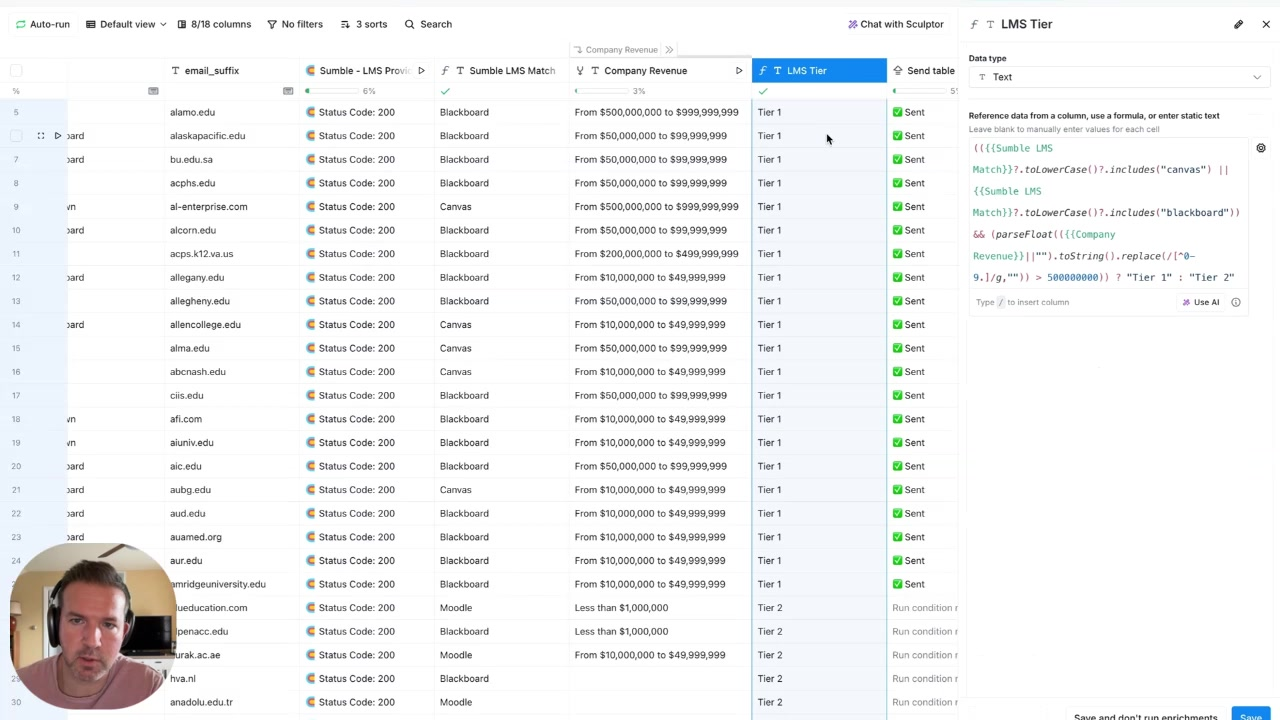The image size is (1280, 720).
Task: Click the summary icon under email_suffix header
Action: pyautogui.click(x=288, y=91)
